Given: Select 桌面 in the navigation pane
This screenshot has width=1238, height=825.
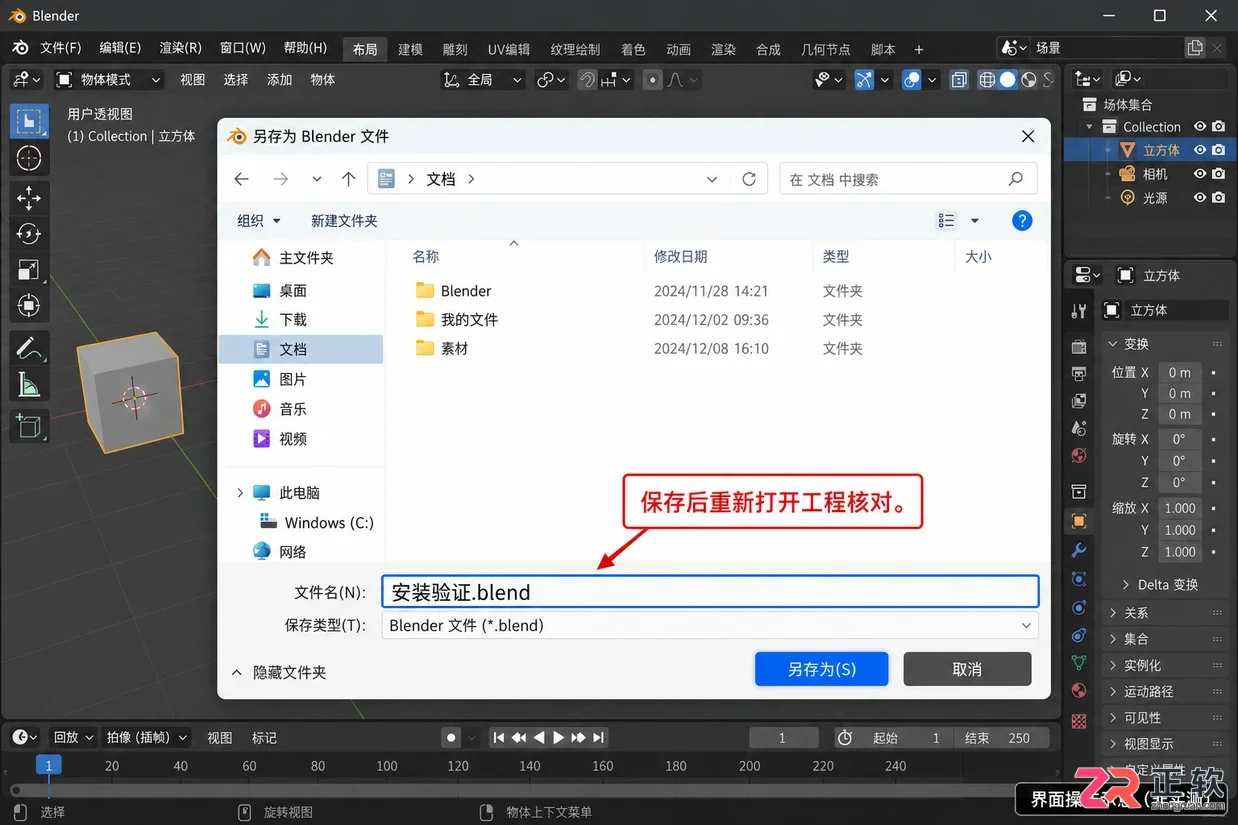Looking at the screenshot, I should (292, 291).
